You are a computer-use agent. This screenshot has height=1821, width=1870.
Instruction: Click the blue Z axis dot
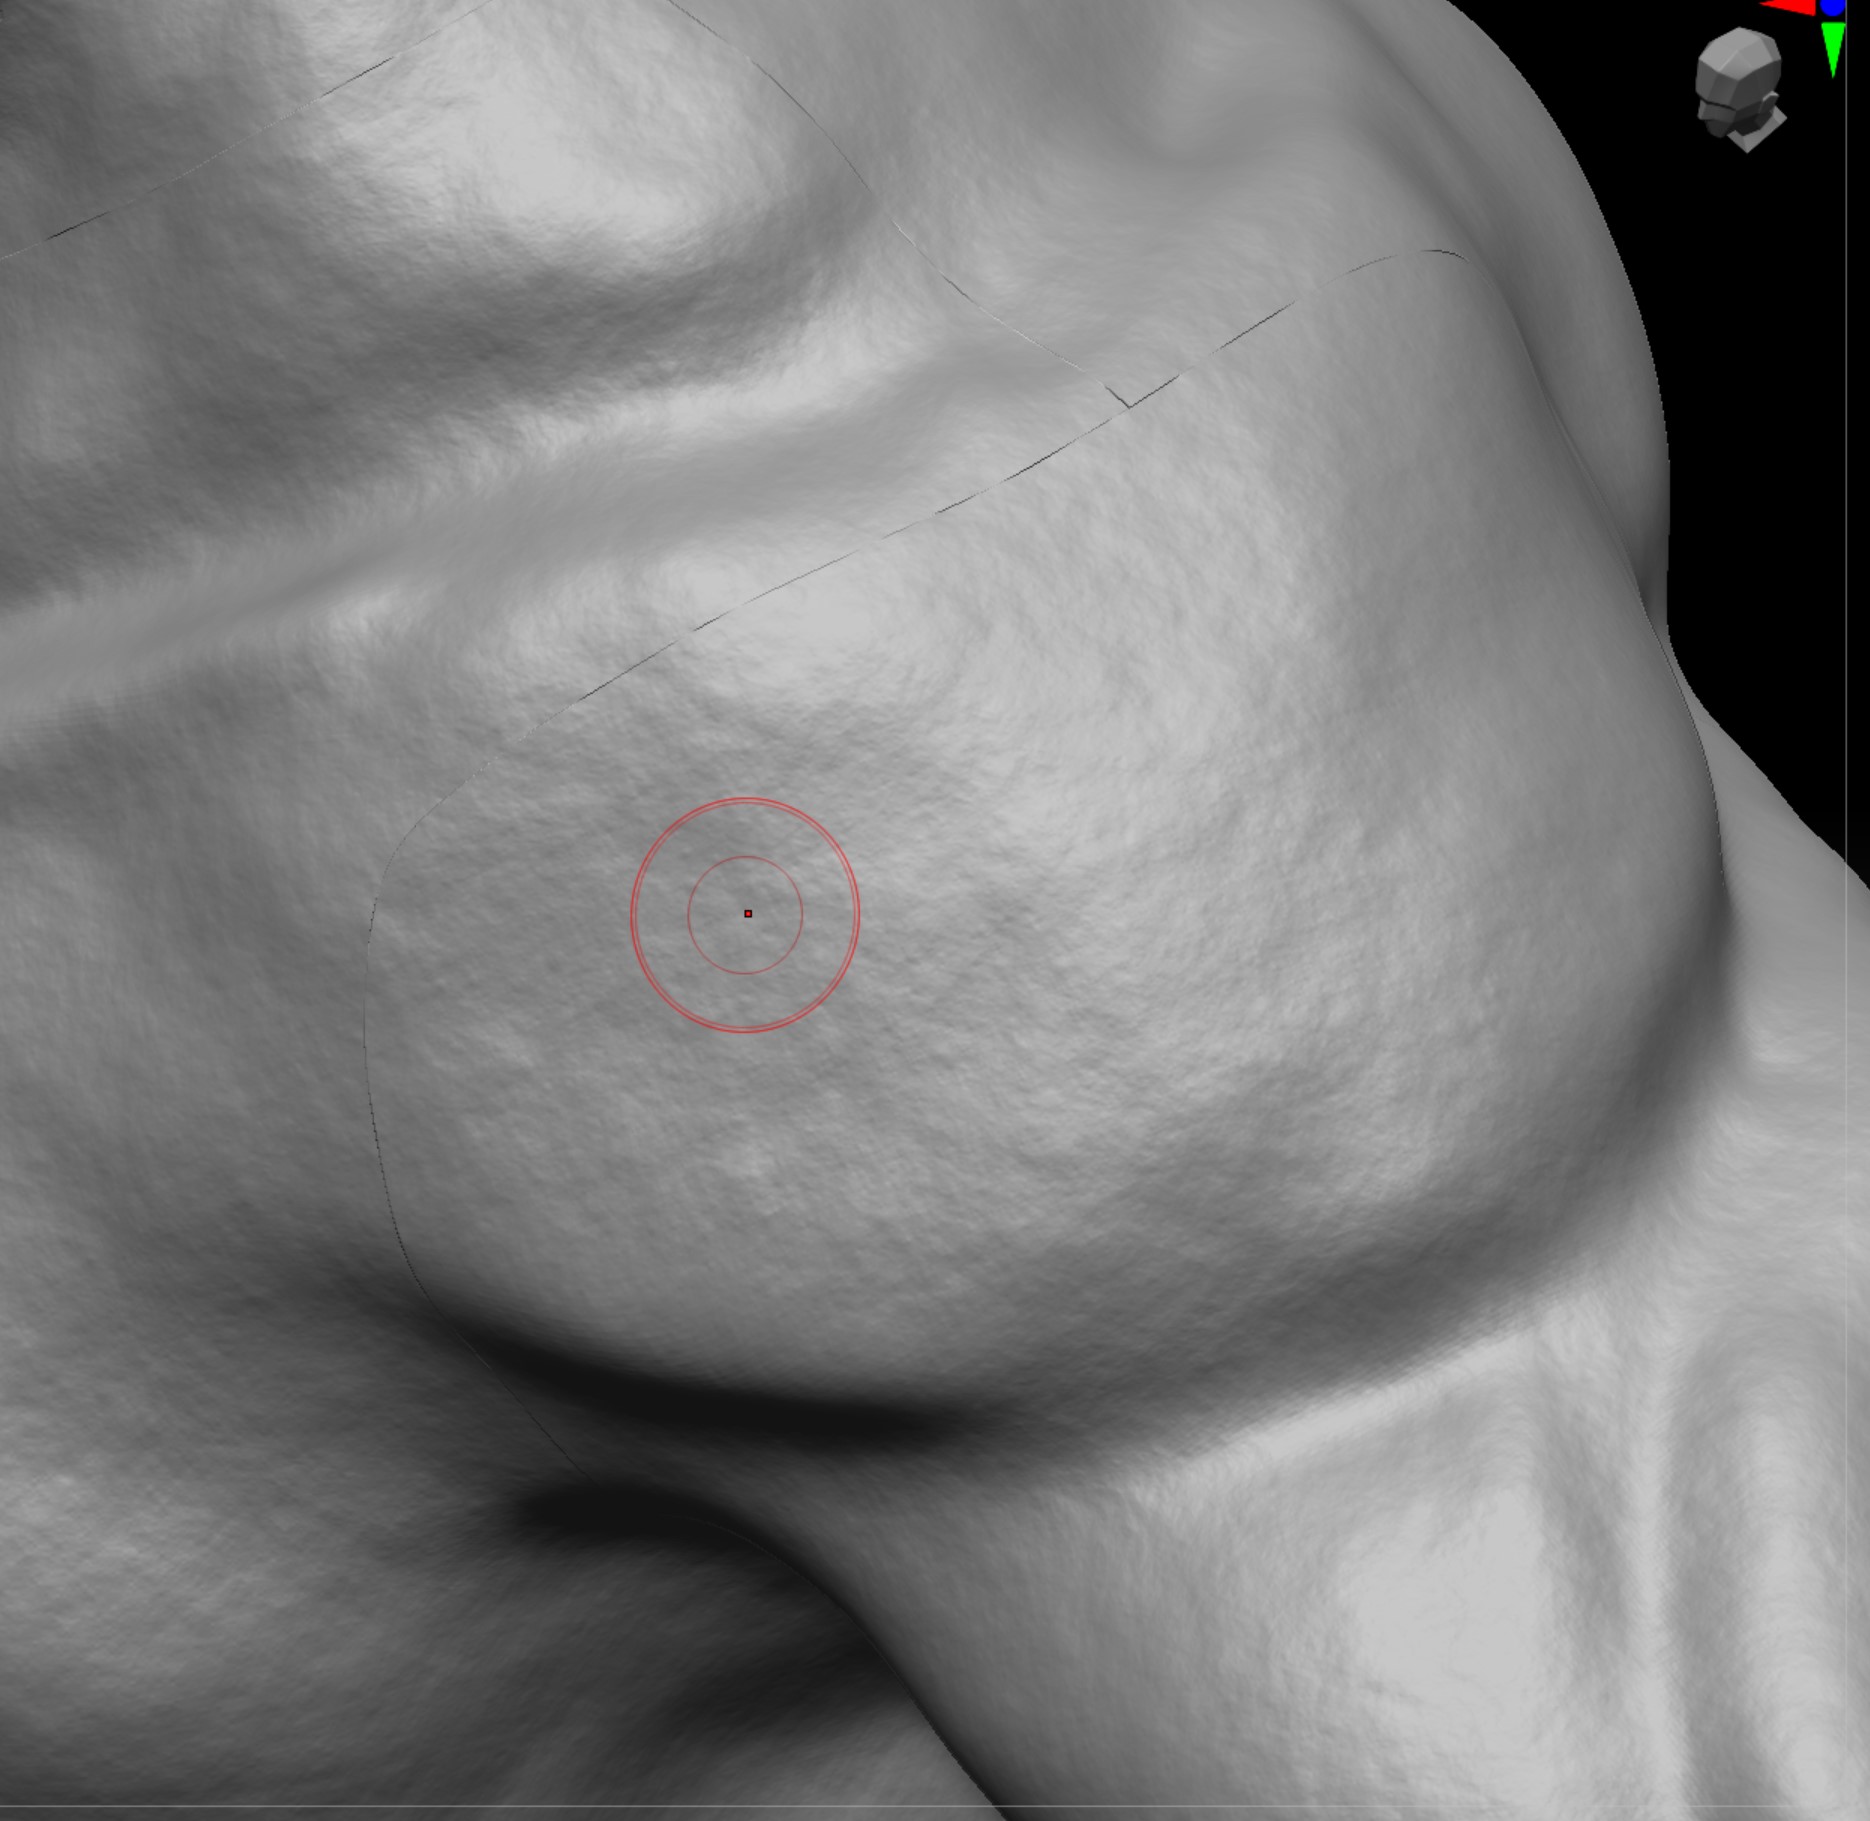click(x=1834, y=7)
